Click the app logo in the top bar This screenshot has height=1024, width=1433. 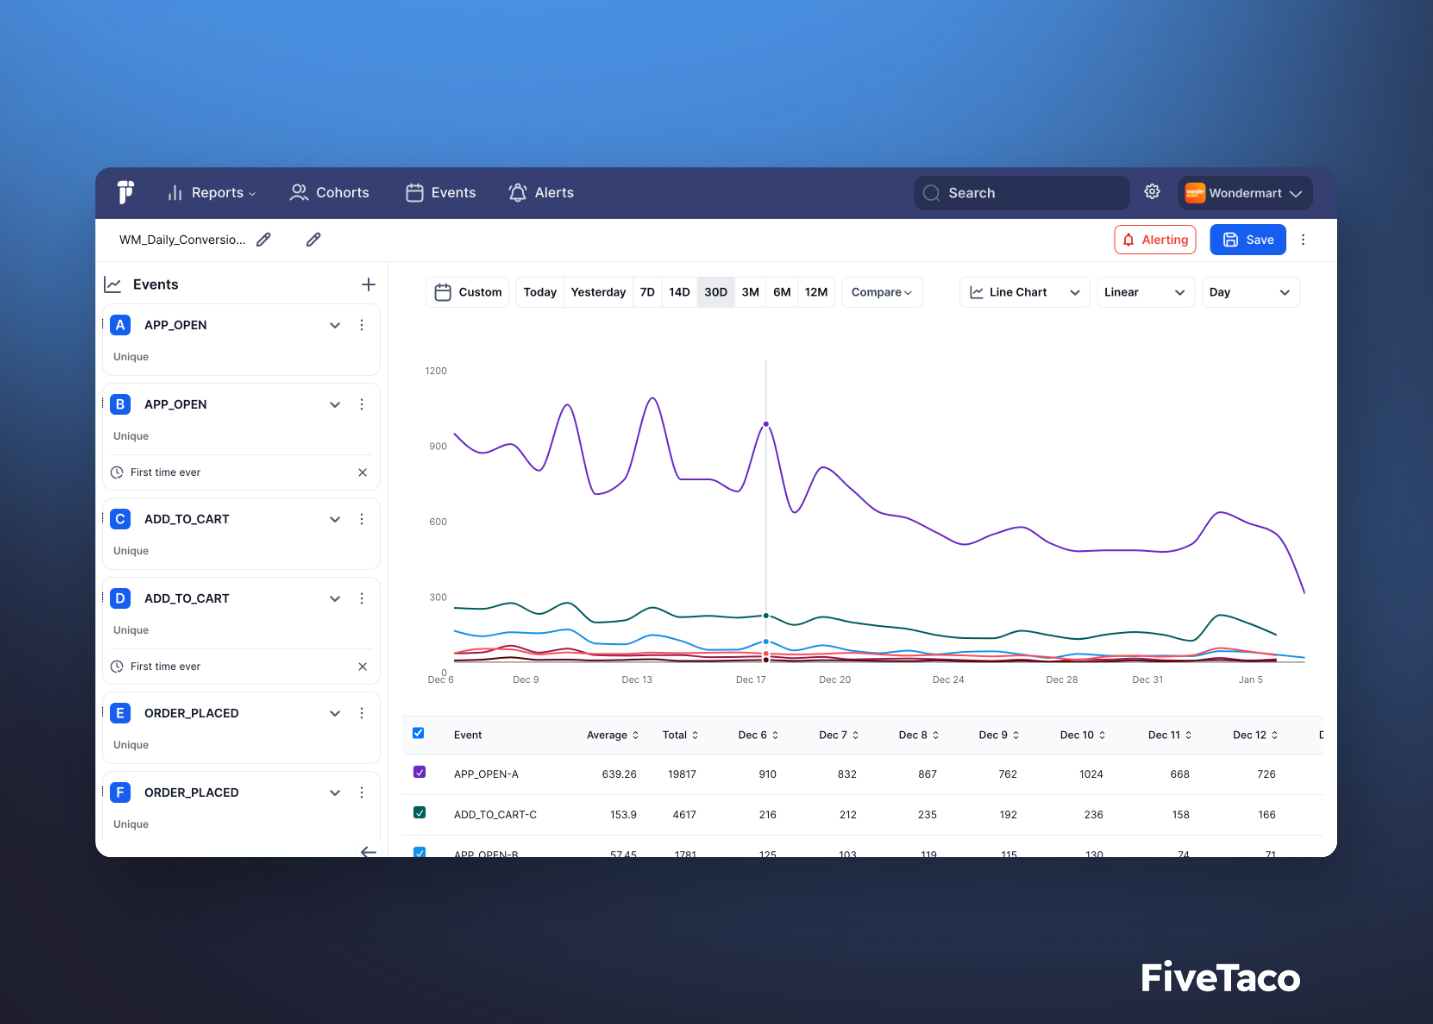(126, 192)
